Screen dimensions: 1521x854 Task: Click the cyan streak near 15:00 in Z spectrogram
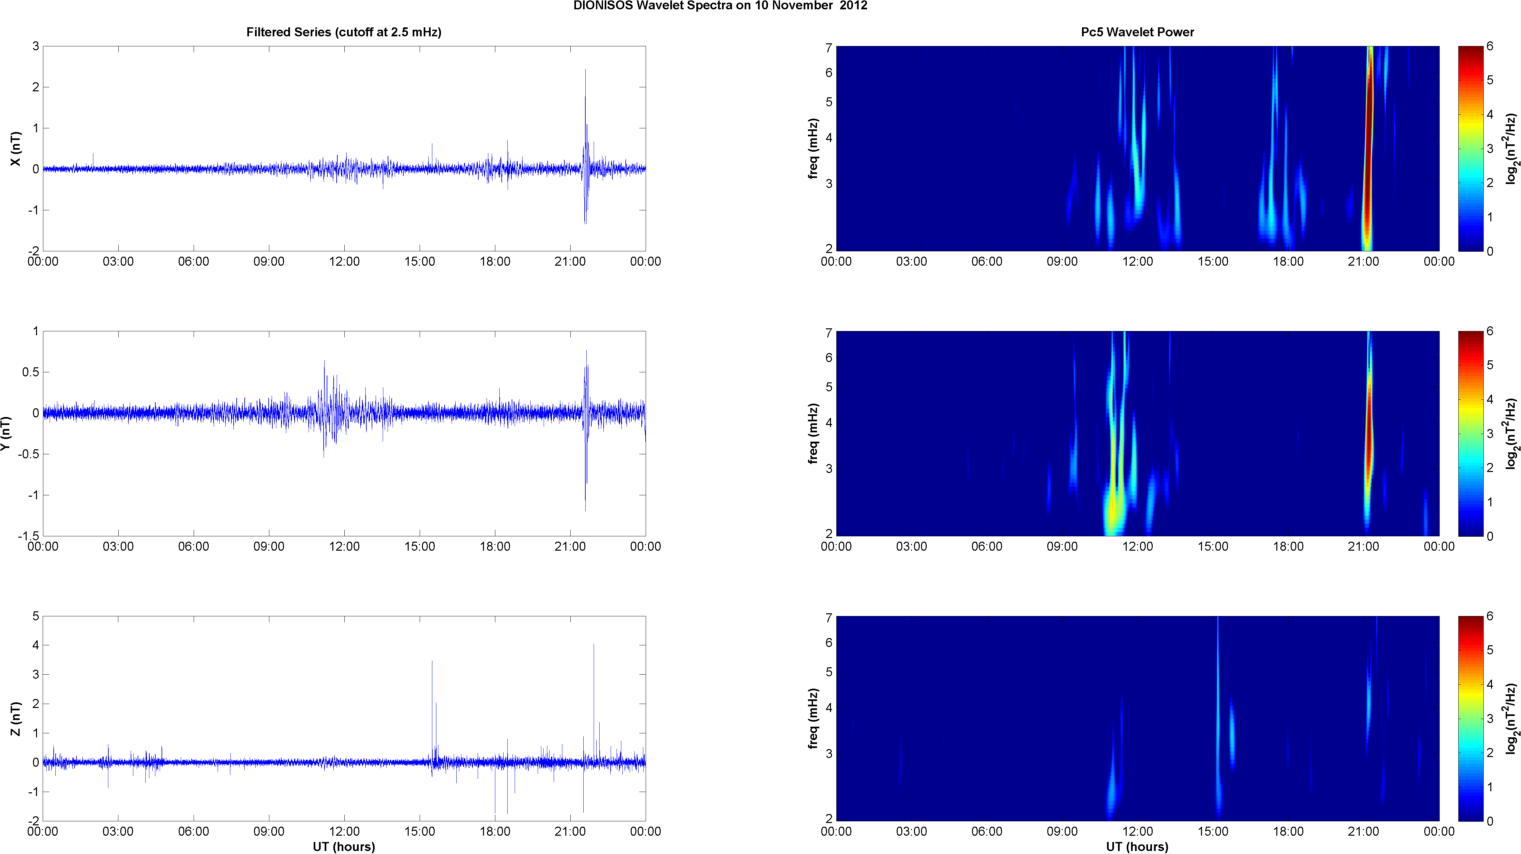(x=1218, y=715)
